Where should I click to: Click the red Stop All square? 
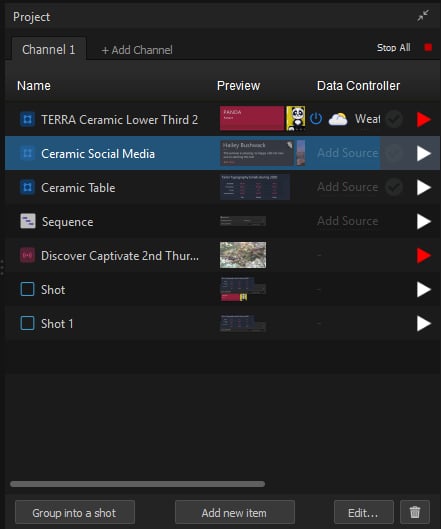428,47
